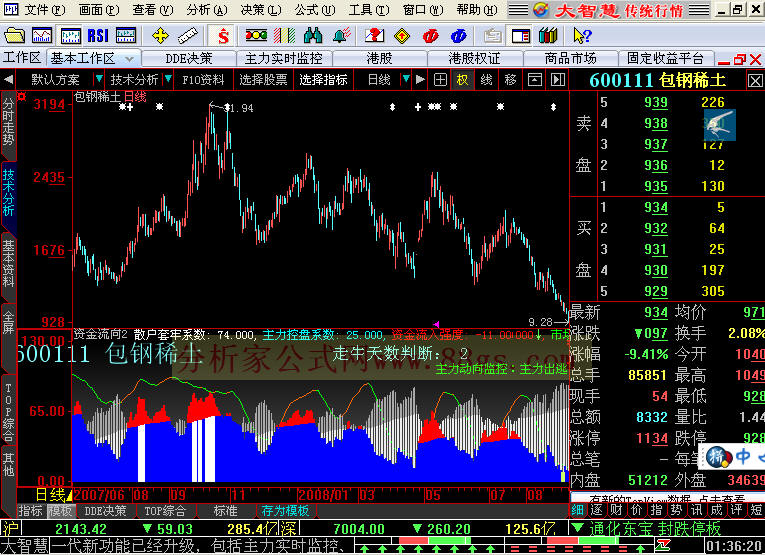Click the red question mark flag icon
The image size is (765, 555).
(374, 36)
